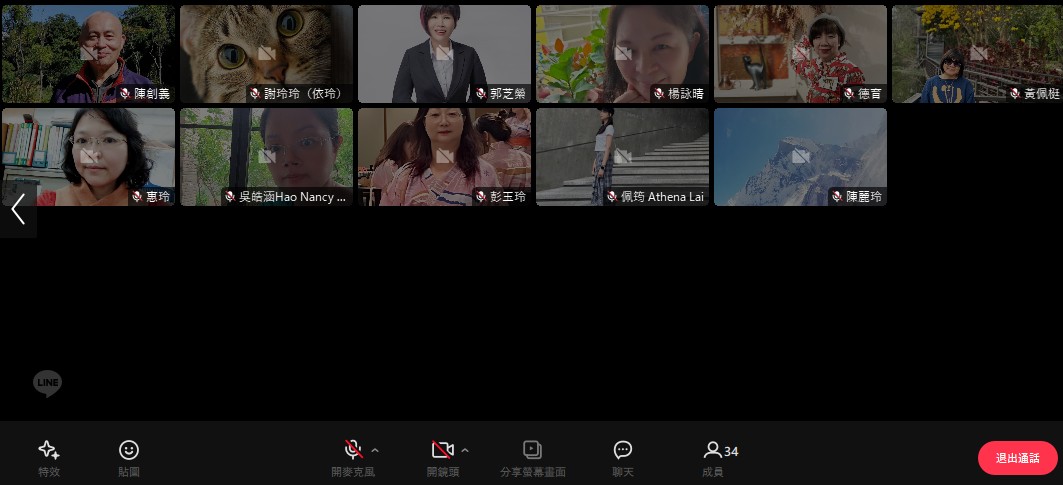Select the cat thumbnail of 謝玲玲
This screenshot has width=1063, height=485.
click(x=266, y=54)
